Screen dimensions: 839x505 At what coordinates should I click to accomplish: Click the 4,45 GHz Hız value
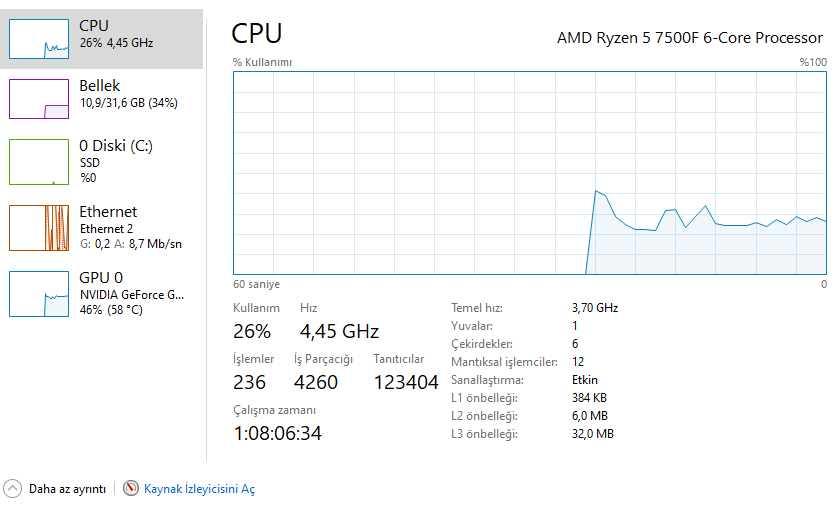(x=339, y=331)
